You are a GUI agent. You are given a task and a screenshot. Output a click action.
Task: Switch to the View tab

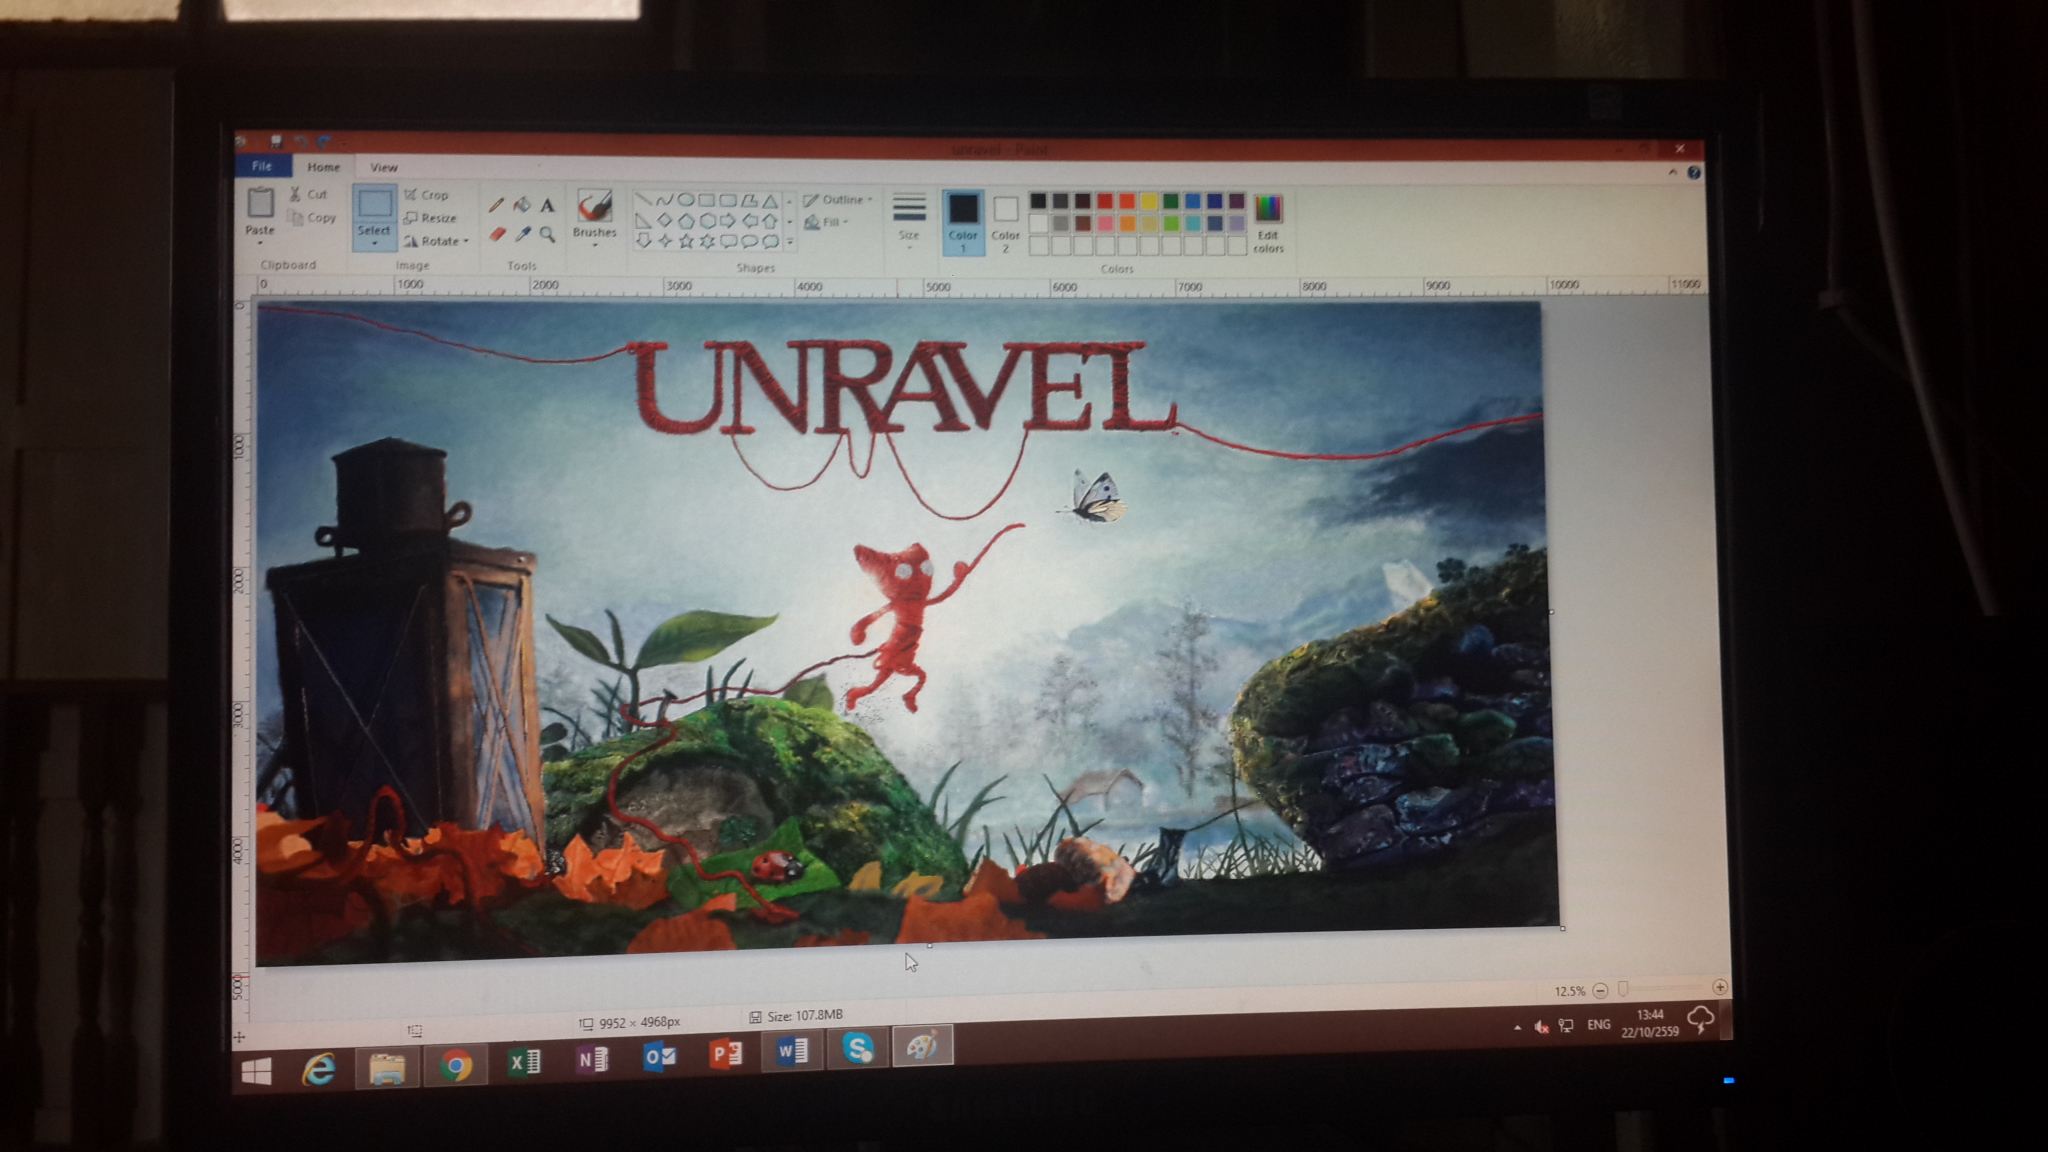tap(384, 167)
